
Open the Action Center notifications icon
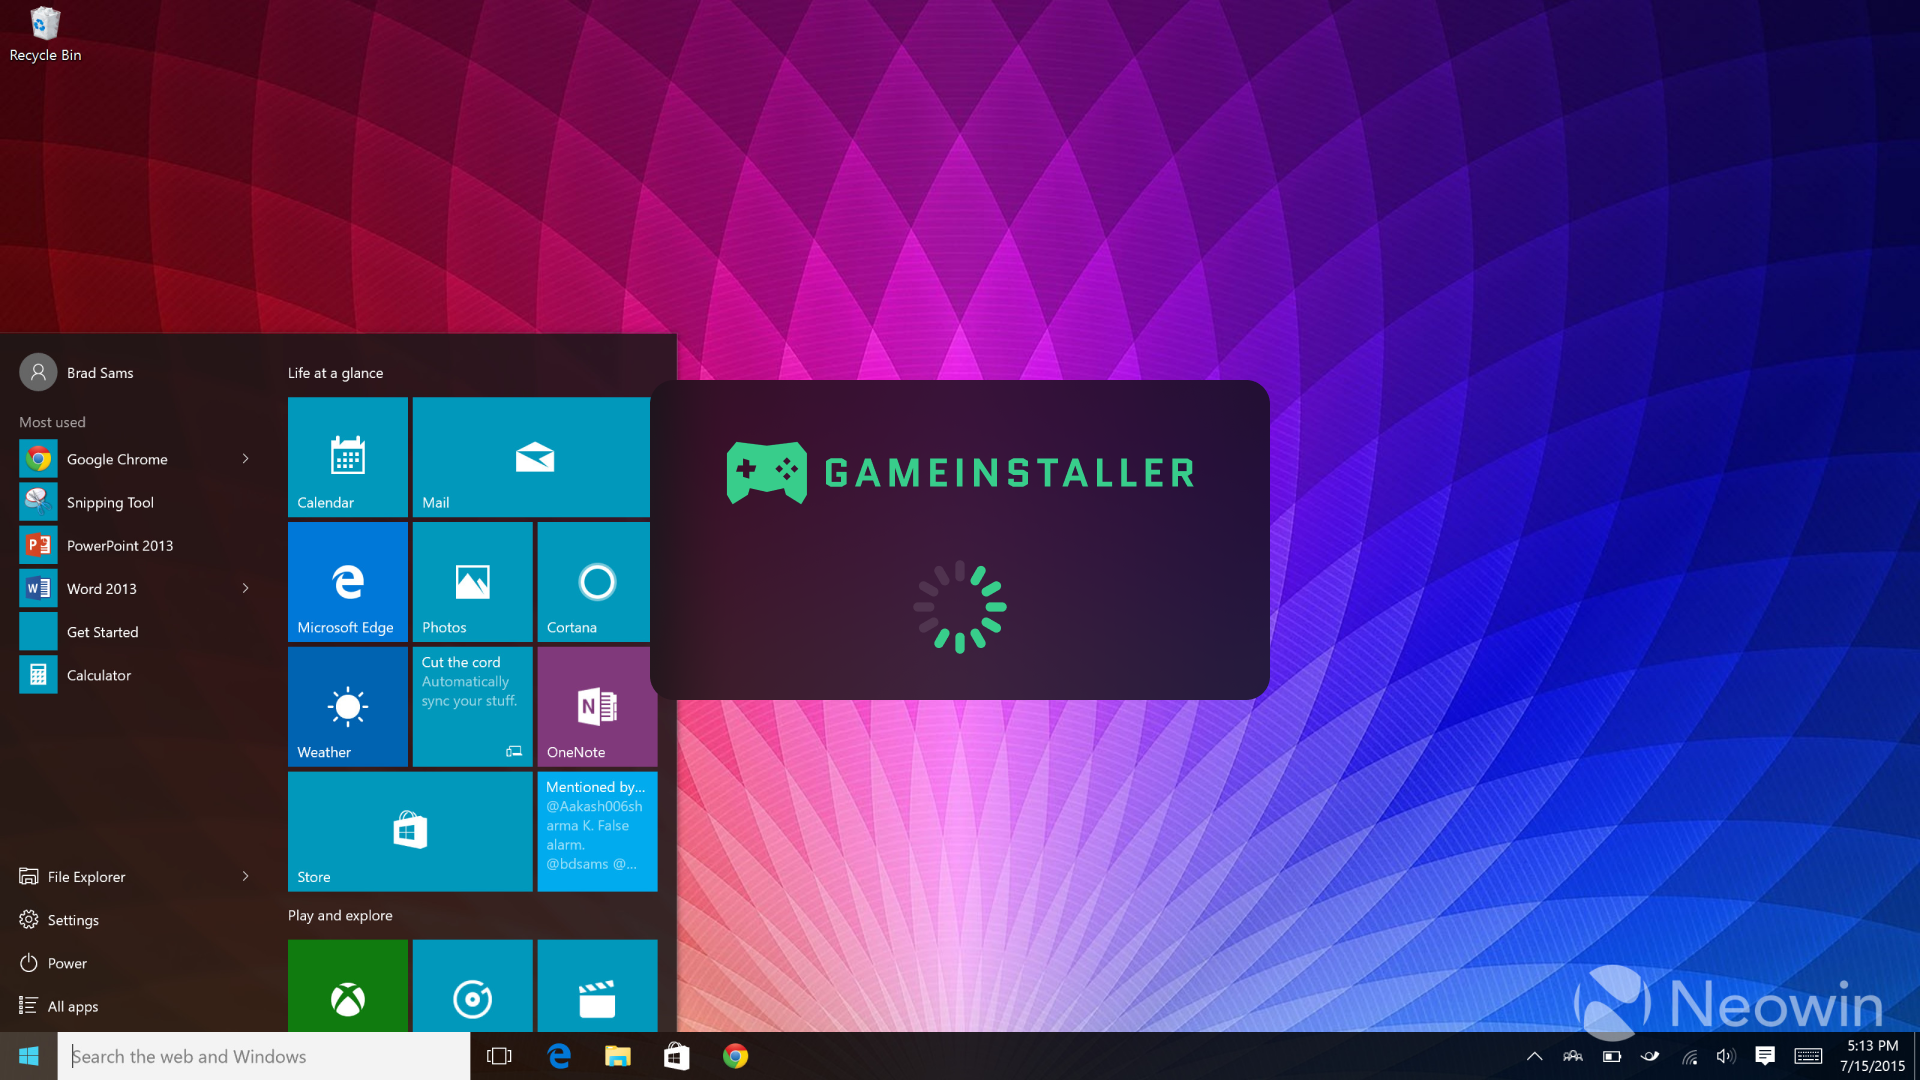point(1765,1056)
